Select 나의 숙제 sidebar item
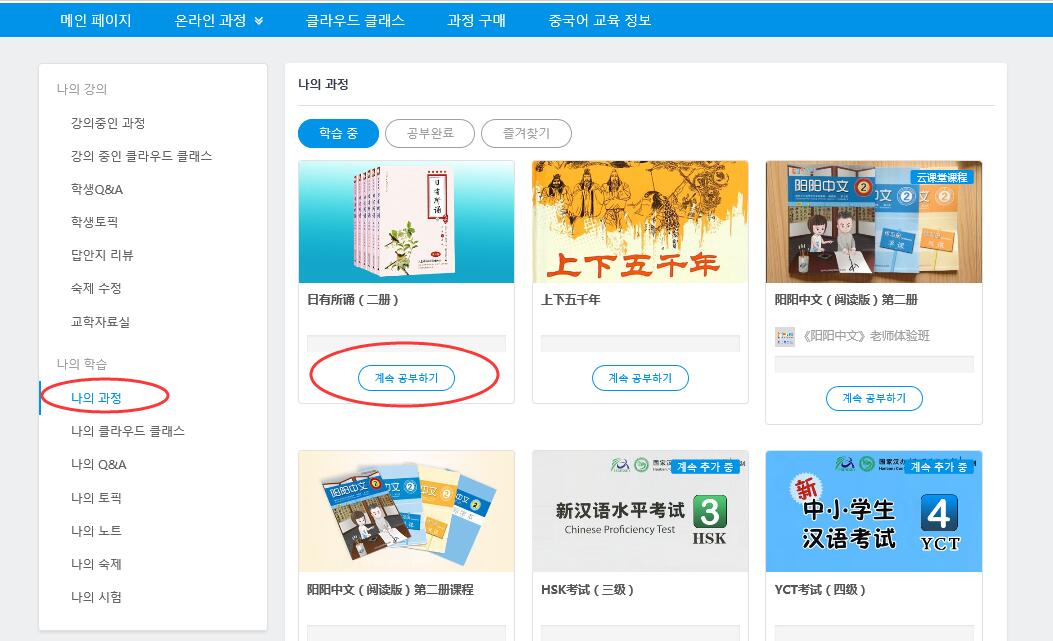This screenshot has width=1053, height=641. [96, 564]
